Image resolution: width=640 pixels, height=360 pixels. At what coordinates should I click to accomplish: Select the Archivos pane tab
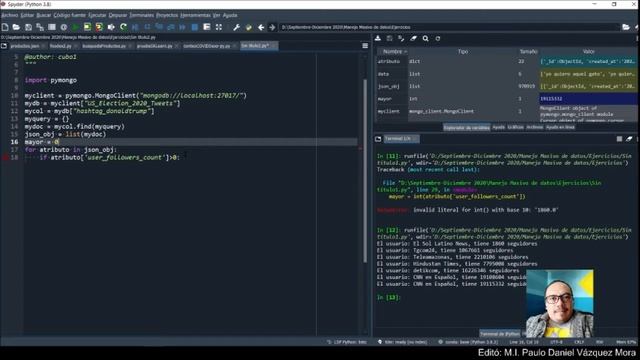click(534, 127)
